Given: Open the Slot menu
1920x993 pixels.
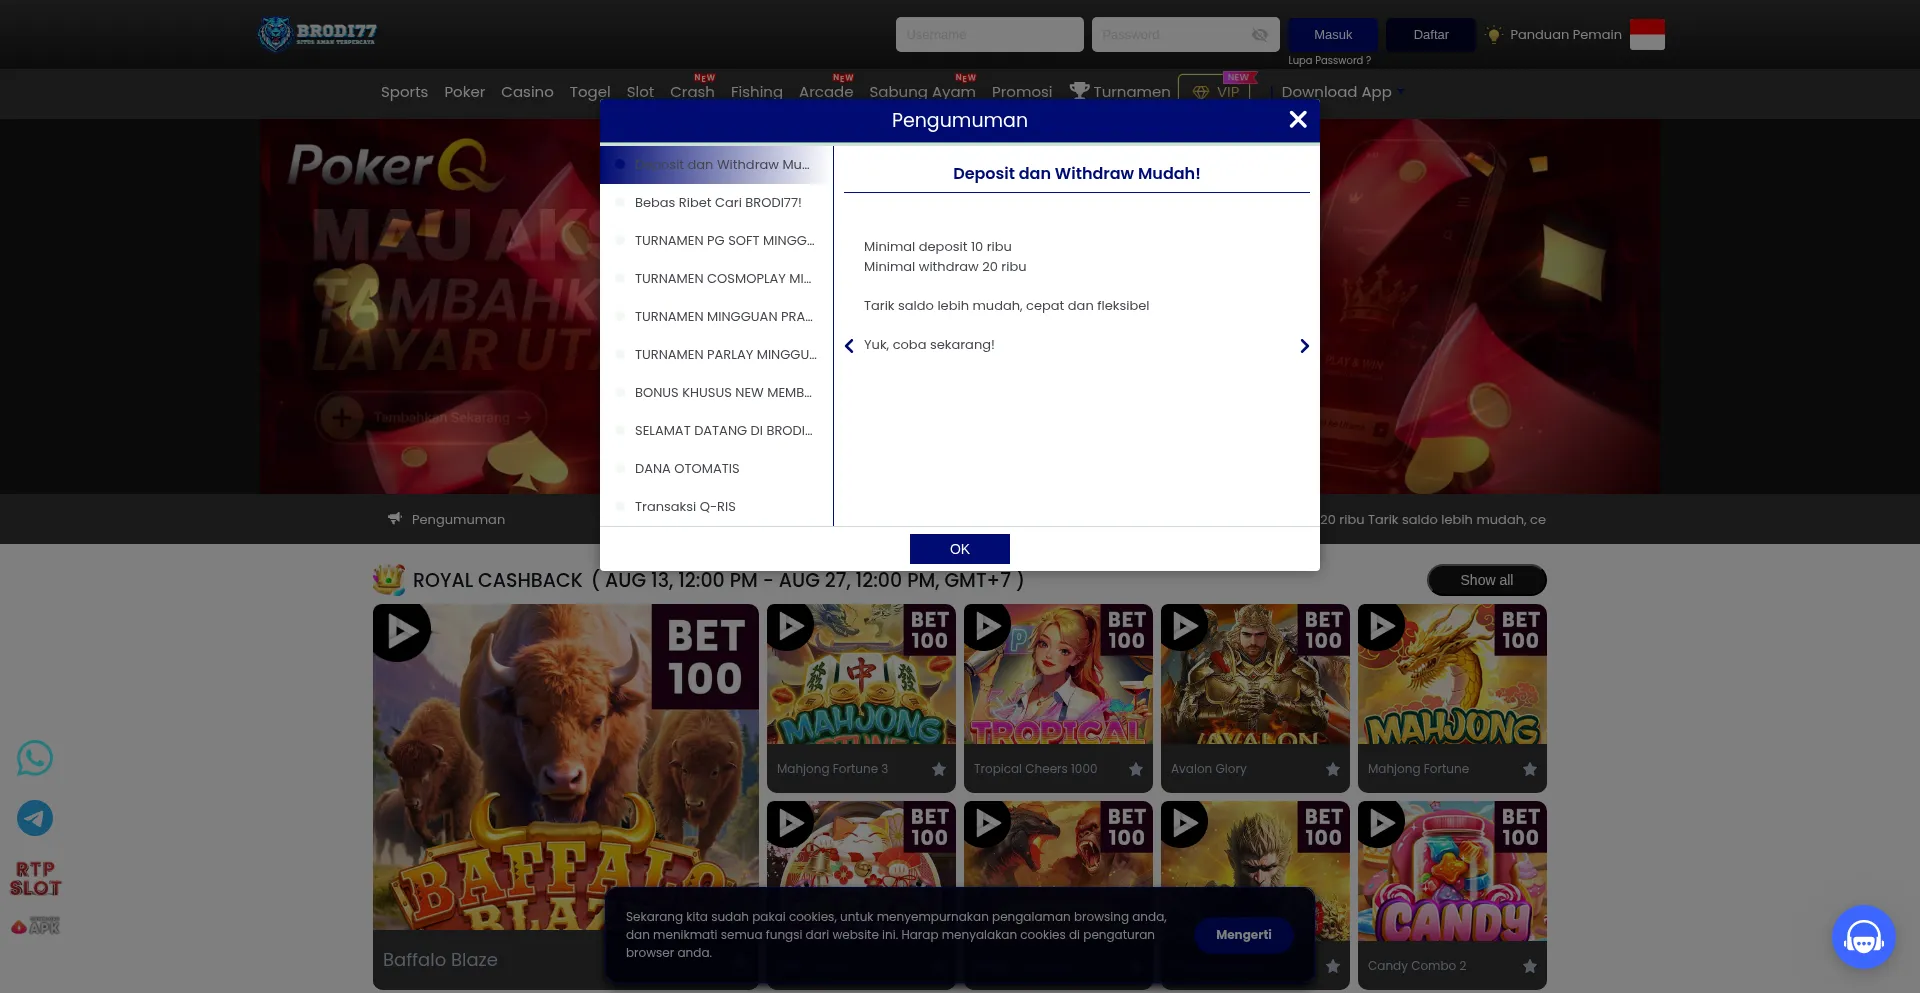Looking at the screenshot, I should click(640, 92).
